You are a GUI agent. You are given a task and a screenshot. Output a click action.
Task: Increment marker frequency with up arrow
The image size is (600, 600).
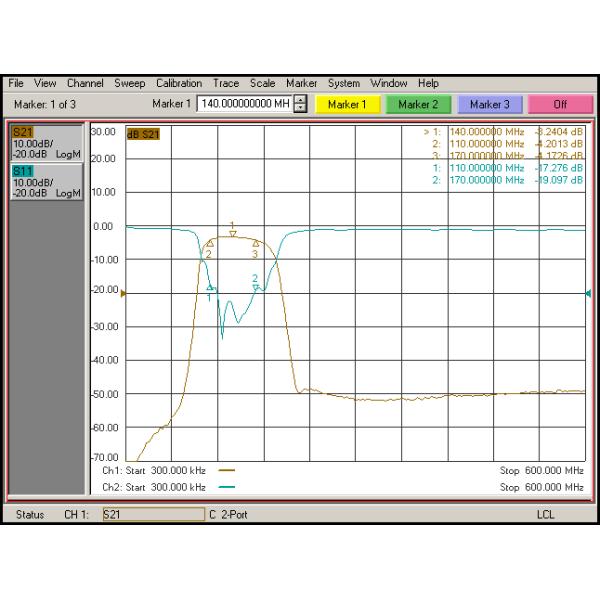(301, 100)
